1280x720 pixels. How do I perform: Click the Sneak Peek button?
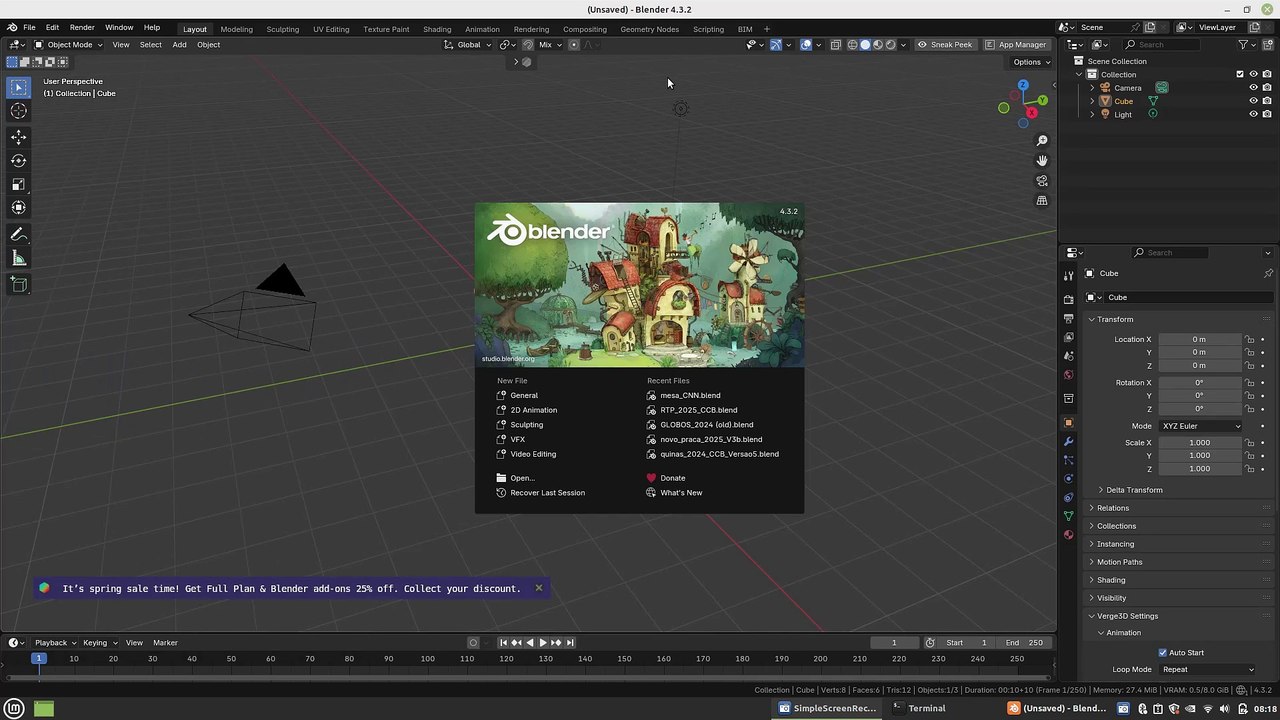pos(944,44)
